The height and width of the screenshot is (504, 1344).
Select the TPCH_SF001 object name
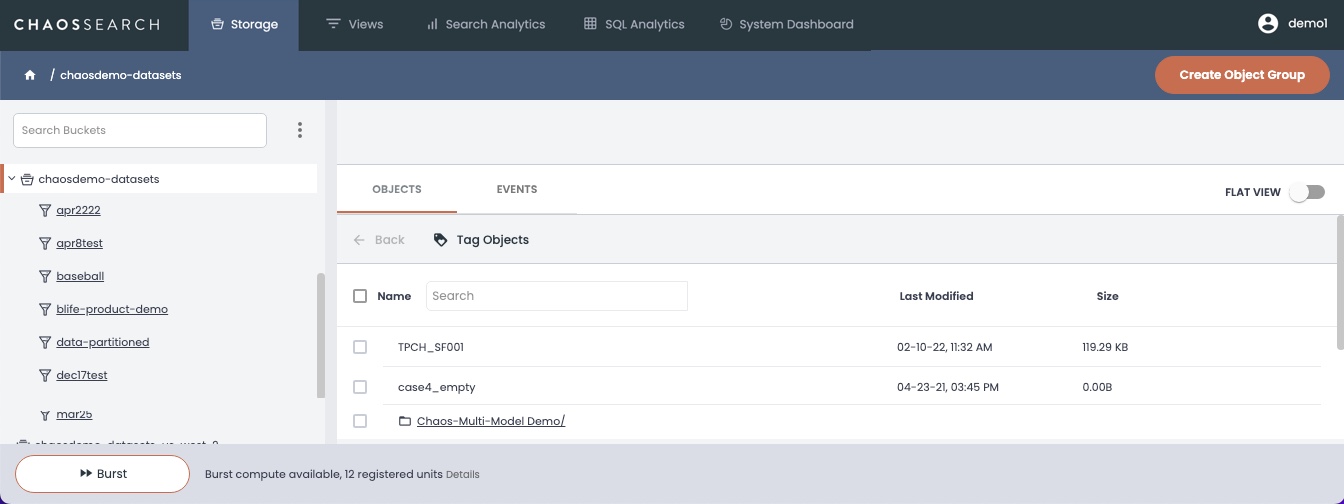coord(431,347)
